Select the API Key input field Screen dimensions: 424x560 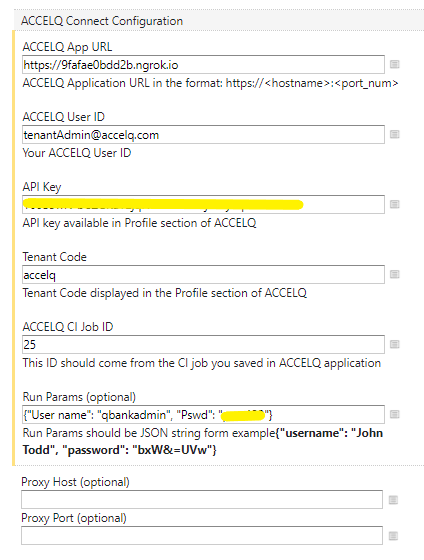tap(203, 205)
